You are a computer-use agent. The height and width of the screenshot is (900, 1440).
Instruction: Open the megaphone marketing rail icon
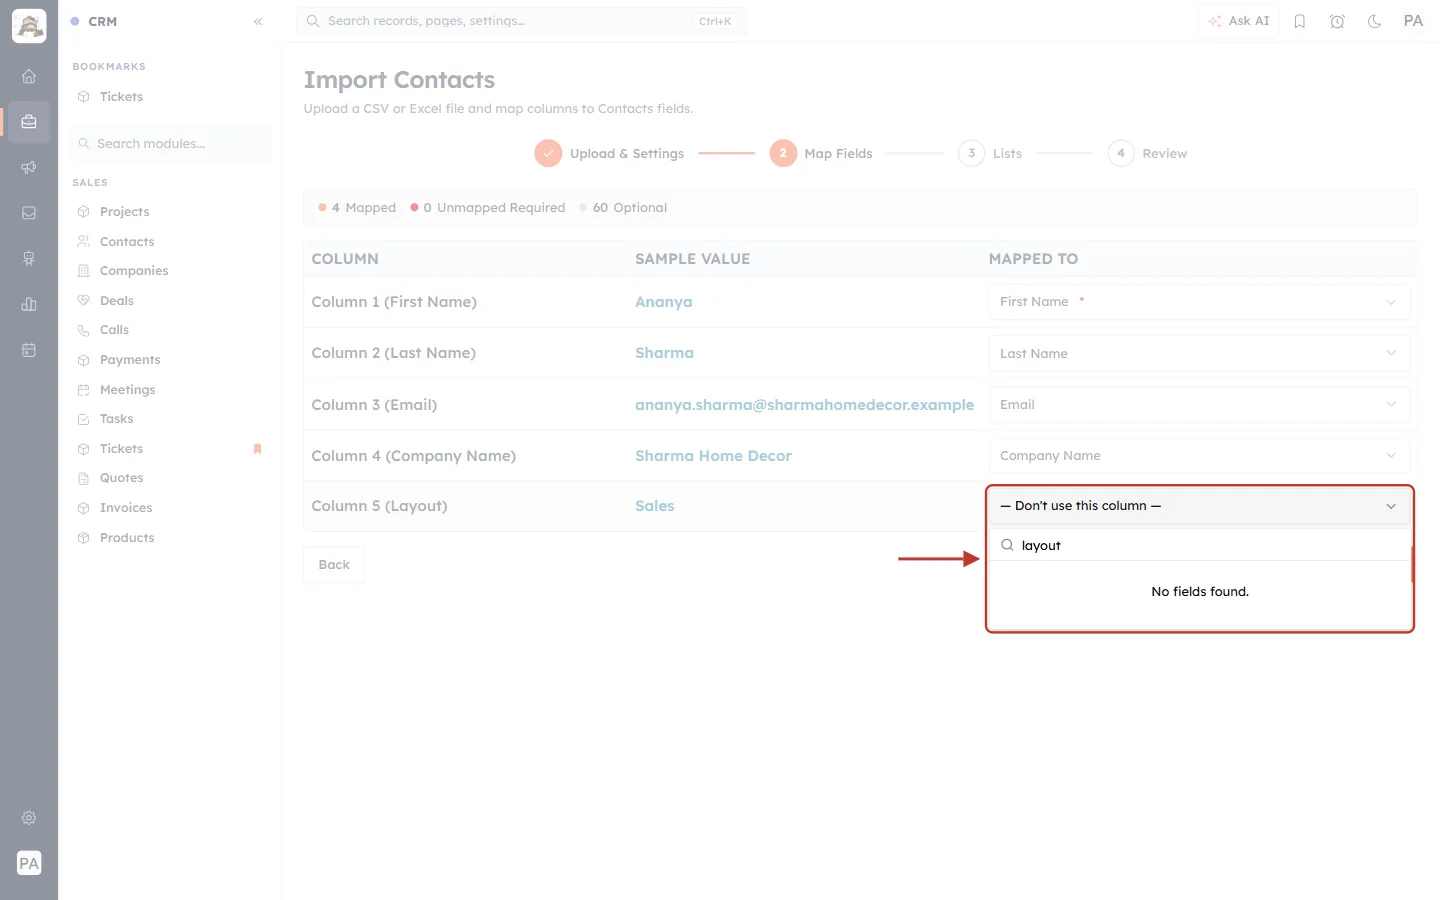29,167
